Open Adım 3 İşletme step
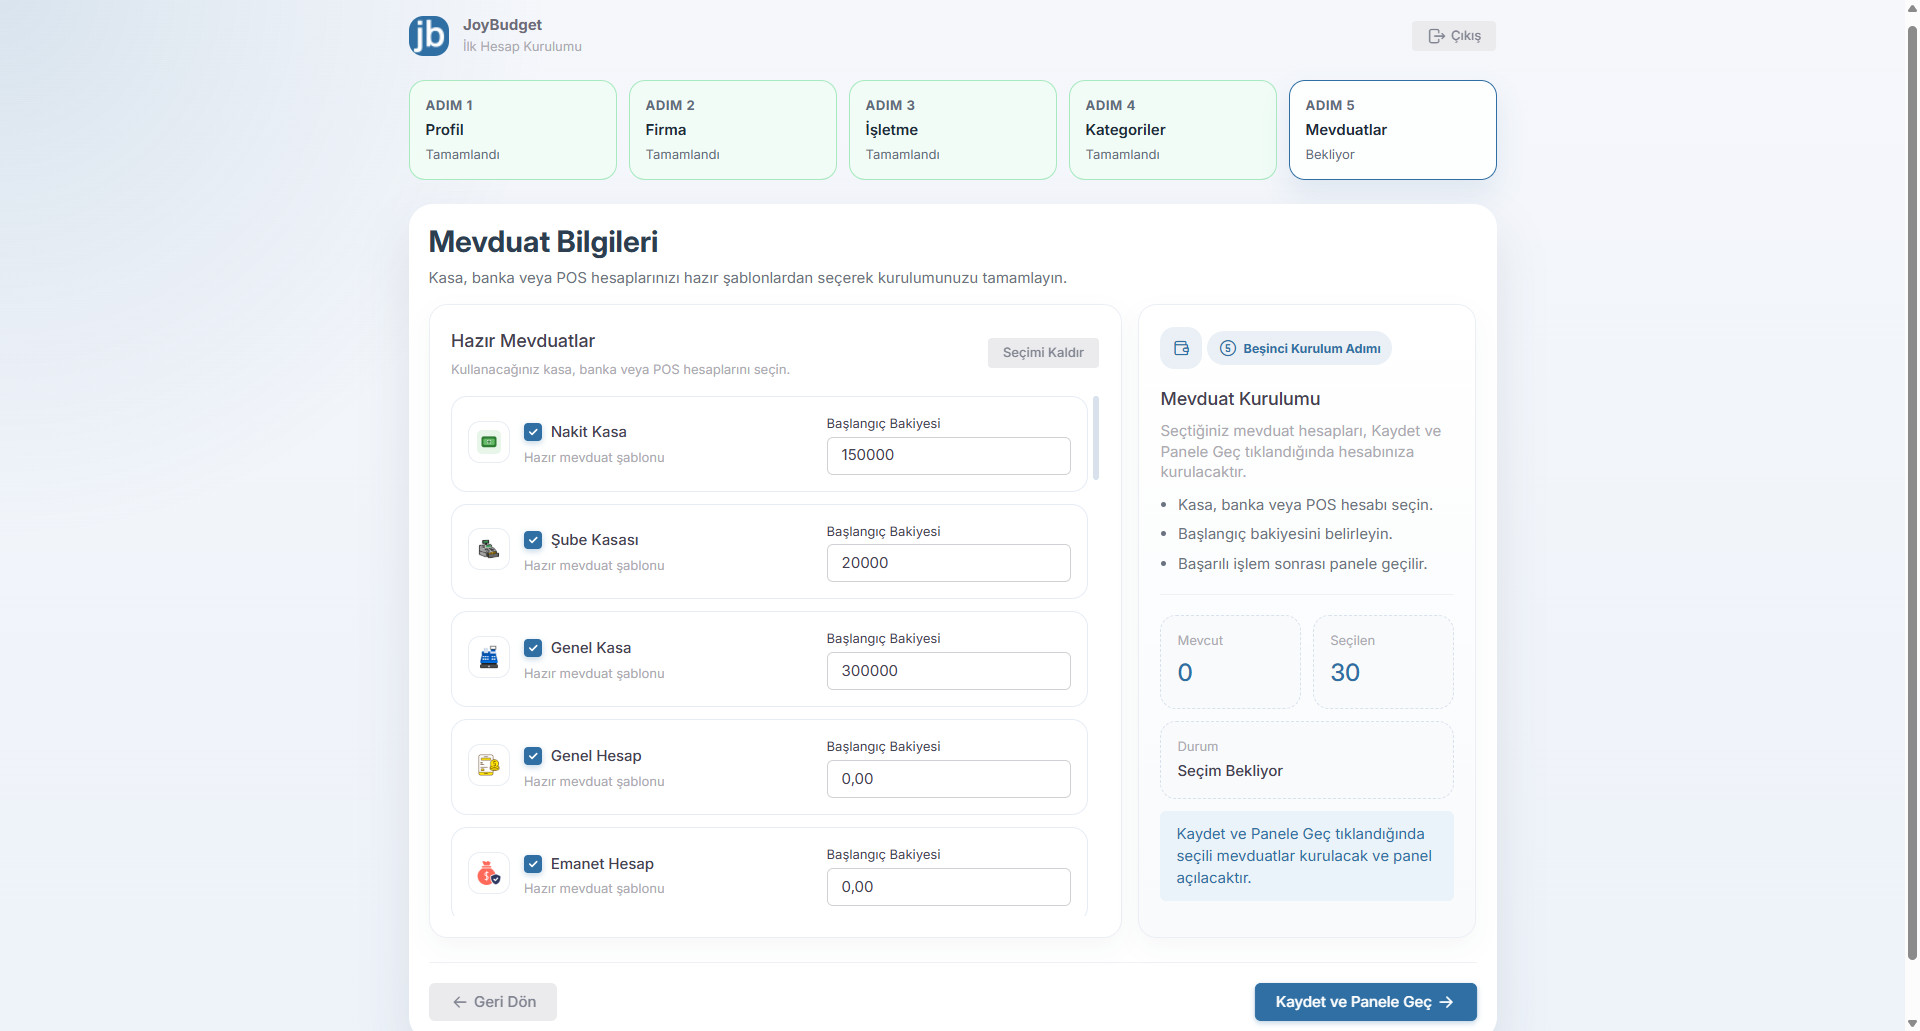Image resolution: width=1920 pixels, height=1031 pixels. (x=953, y=130)
